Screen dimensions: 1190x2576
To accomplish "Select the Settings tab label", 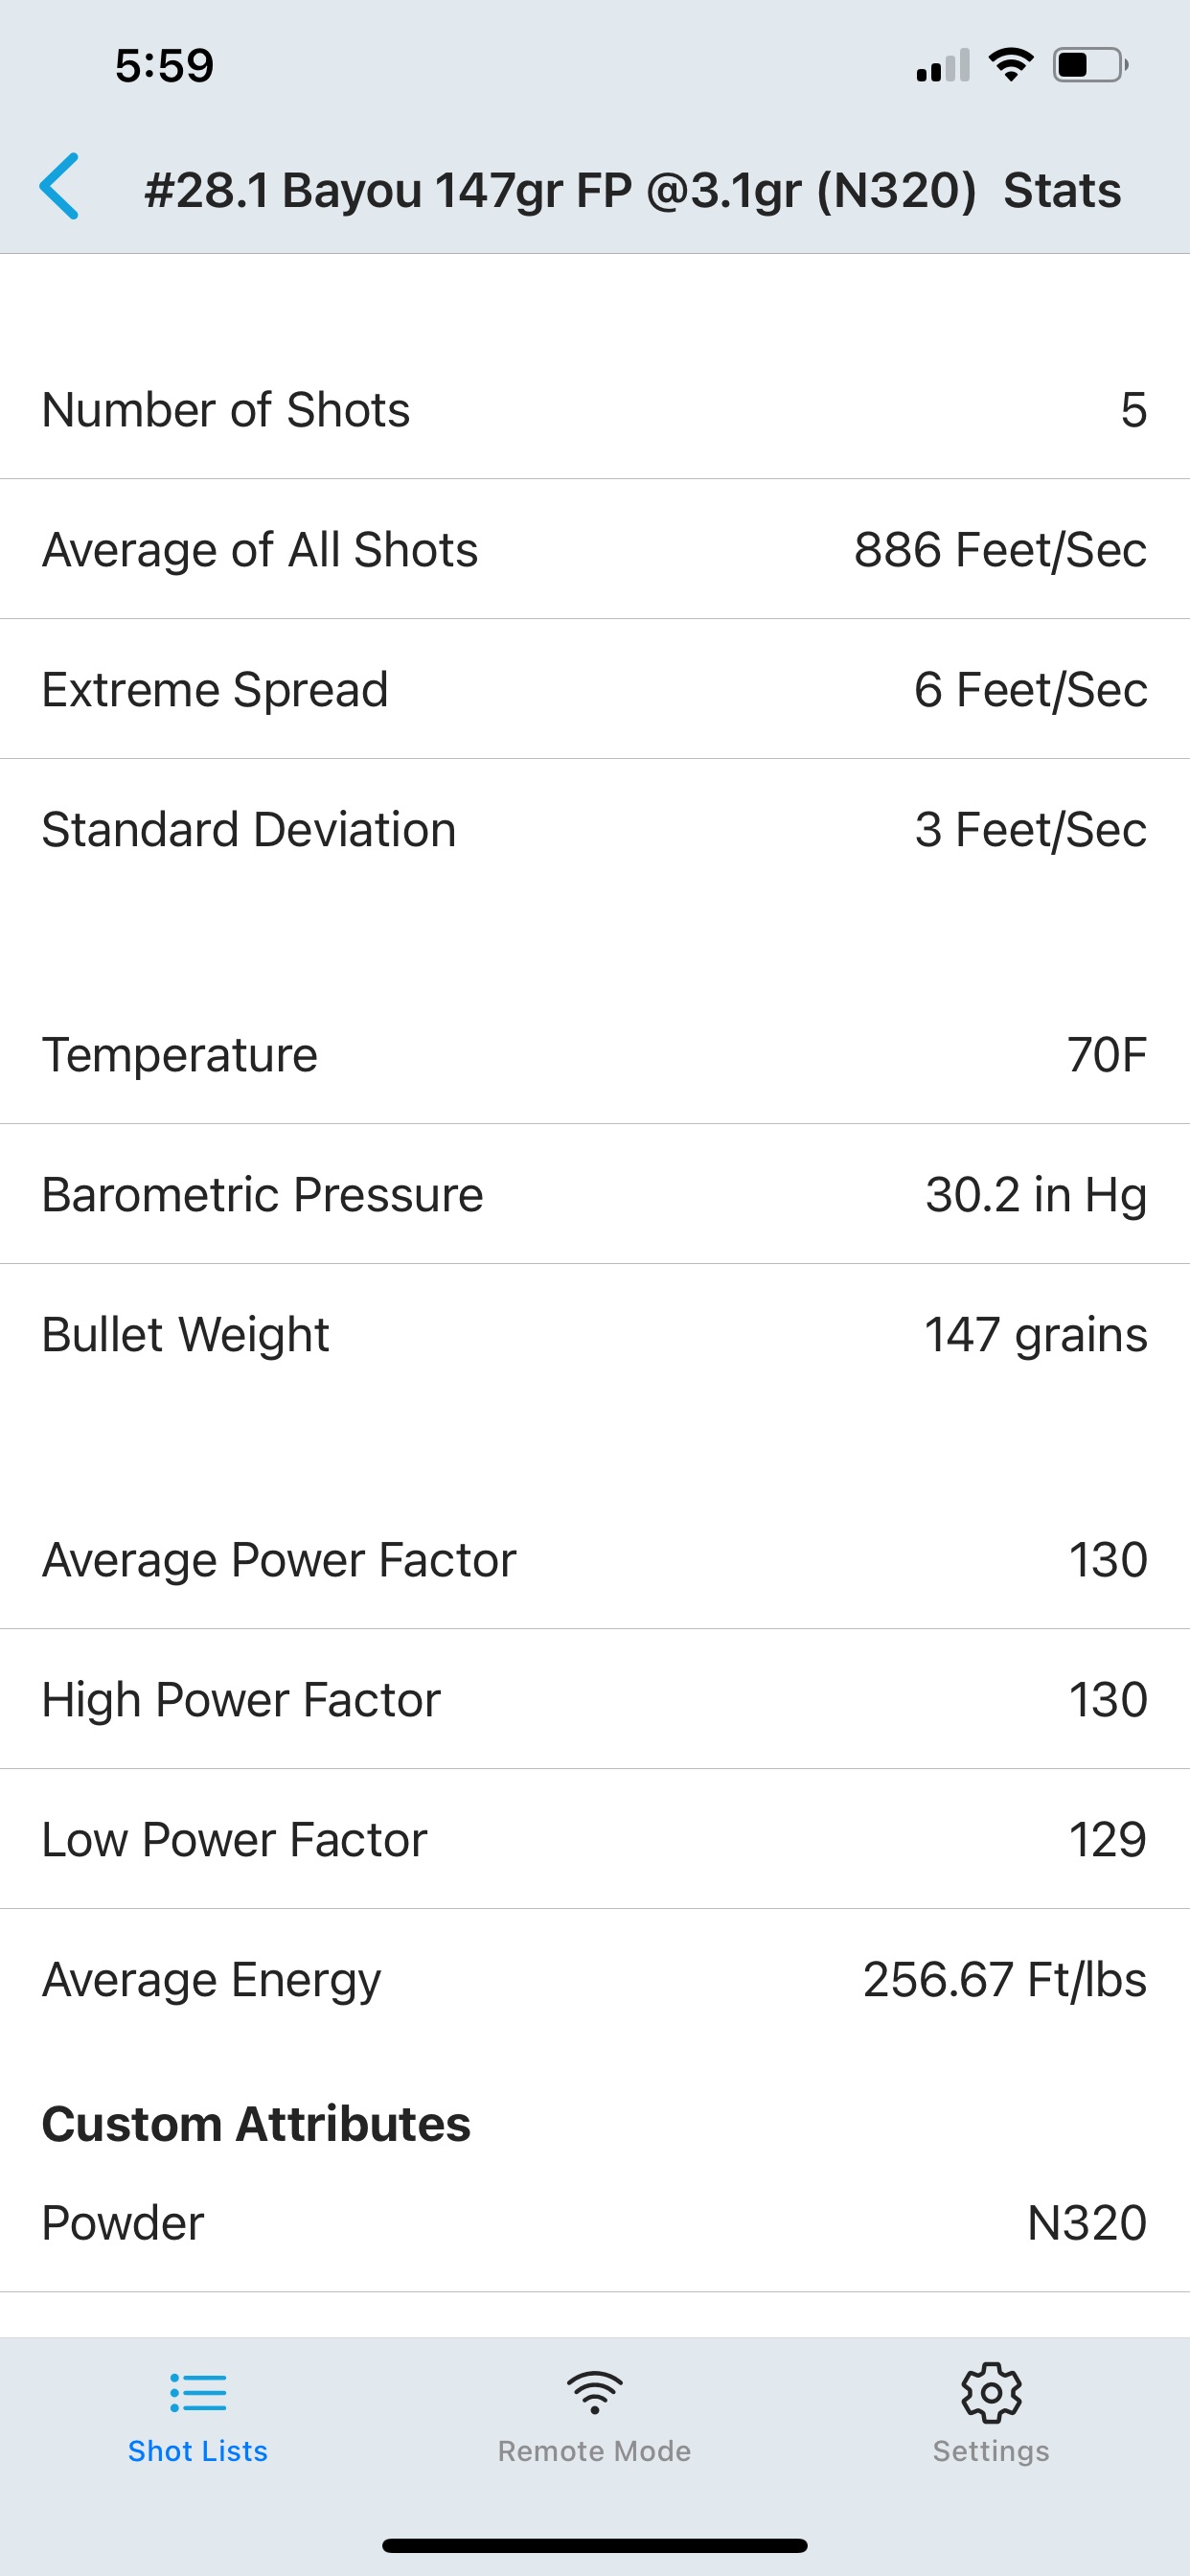I will 991,2451.
